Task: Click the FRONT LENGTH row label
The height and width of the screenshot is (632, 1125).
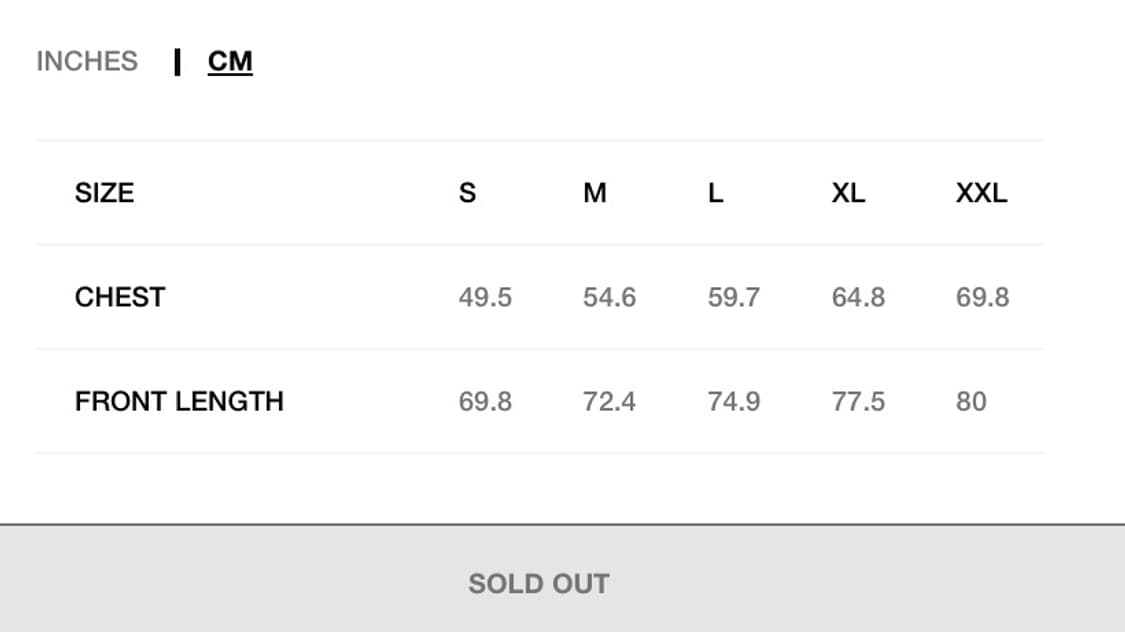Action: pos(179,401)
